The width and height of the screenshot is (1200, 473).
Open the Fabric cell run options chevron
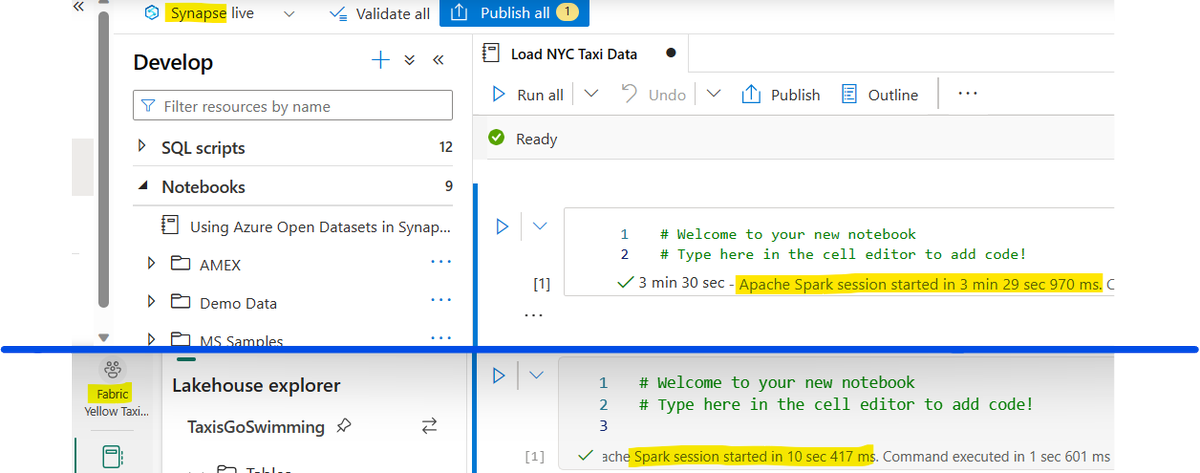coord(537,376)
